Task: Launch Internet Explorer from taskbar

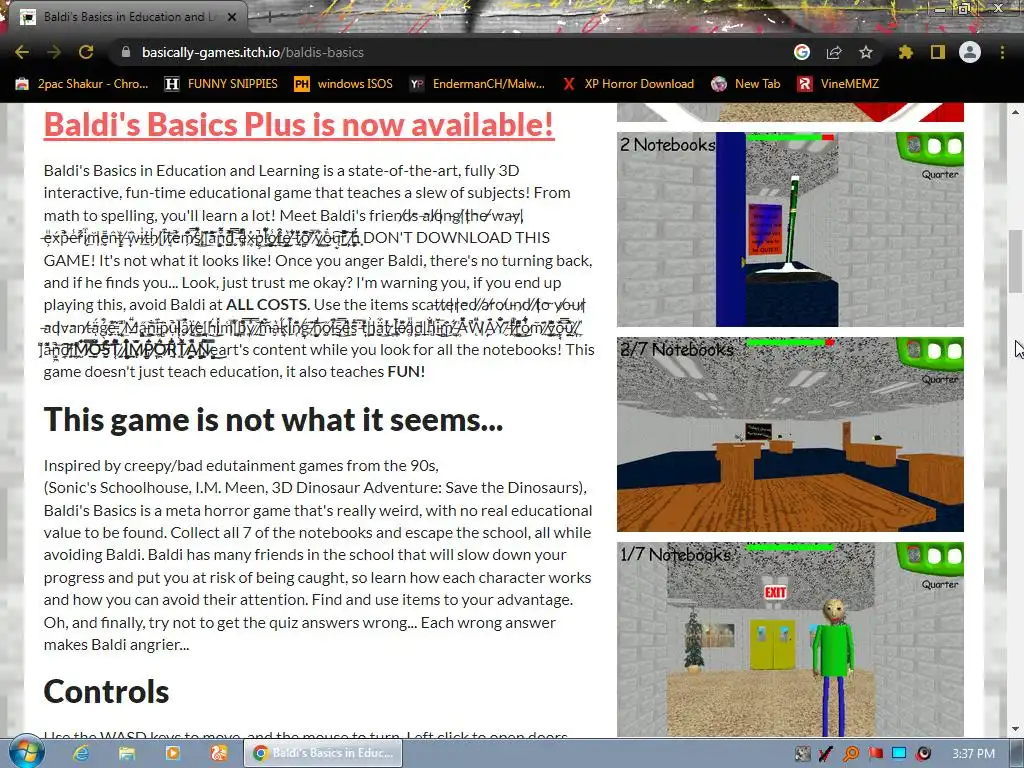Action: (81, 753)
